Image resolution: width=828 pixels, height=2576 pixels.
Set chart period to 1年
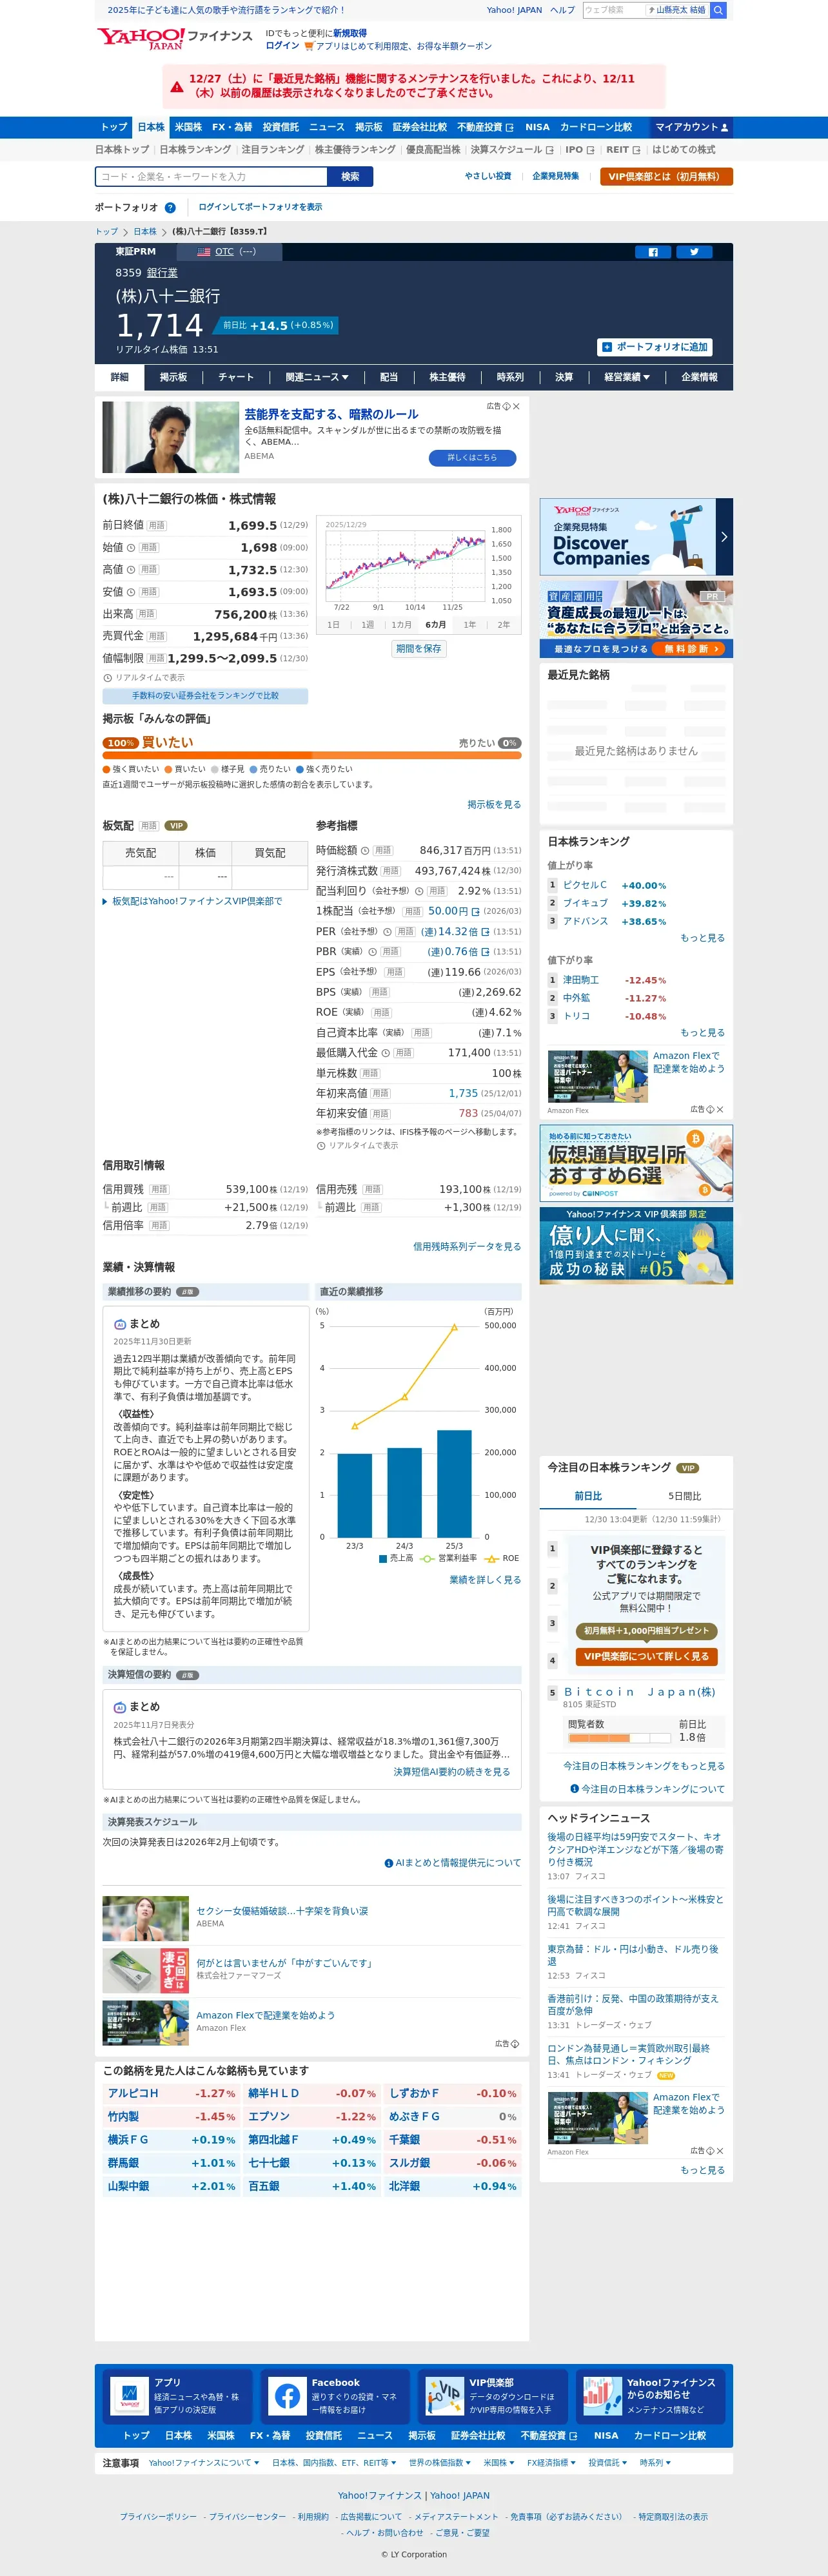[469, 624]
